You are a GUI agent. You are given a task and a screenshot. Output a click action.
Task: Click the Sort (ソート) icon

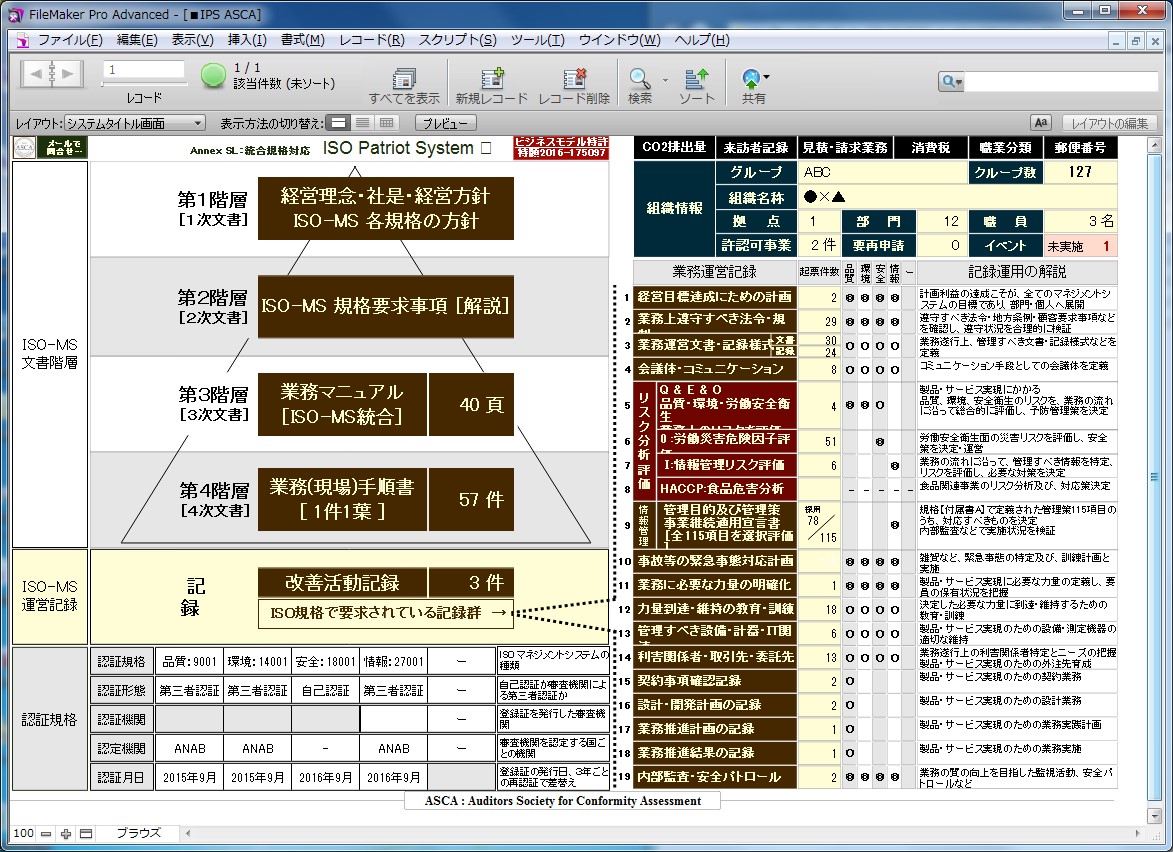pyautogui.click(x=696, y=79)
